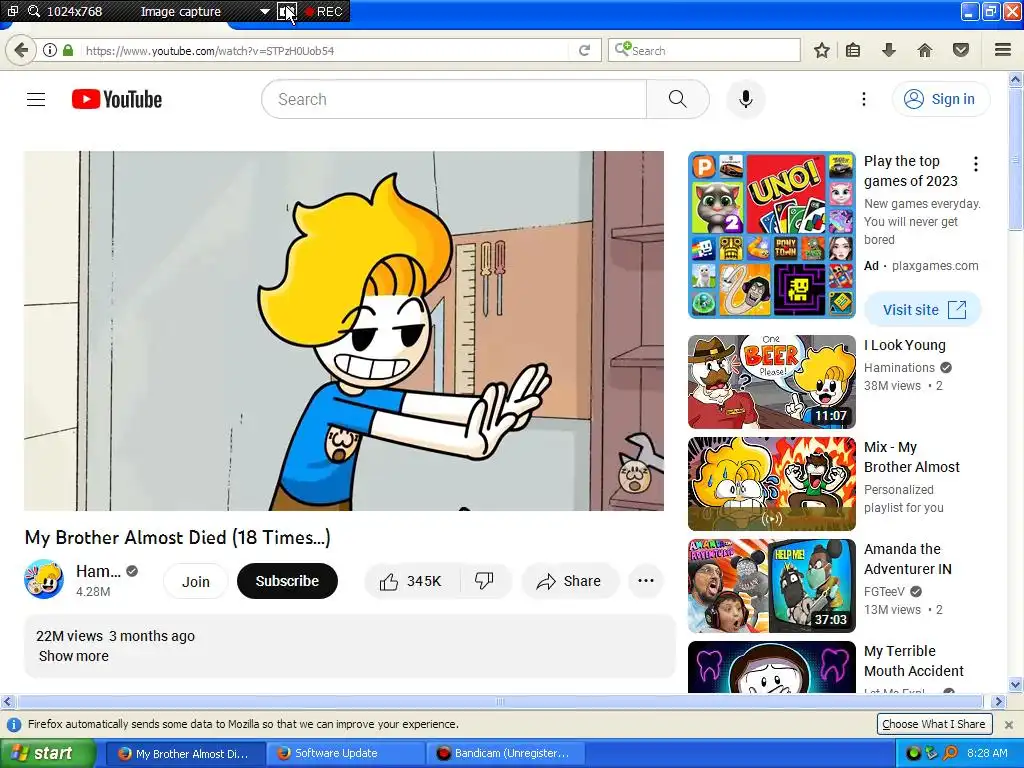Show bookmarks list icon in toolbar
Image resolution: width=1024 pixels, height=768 pixels.
[853, 50]
